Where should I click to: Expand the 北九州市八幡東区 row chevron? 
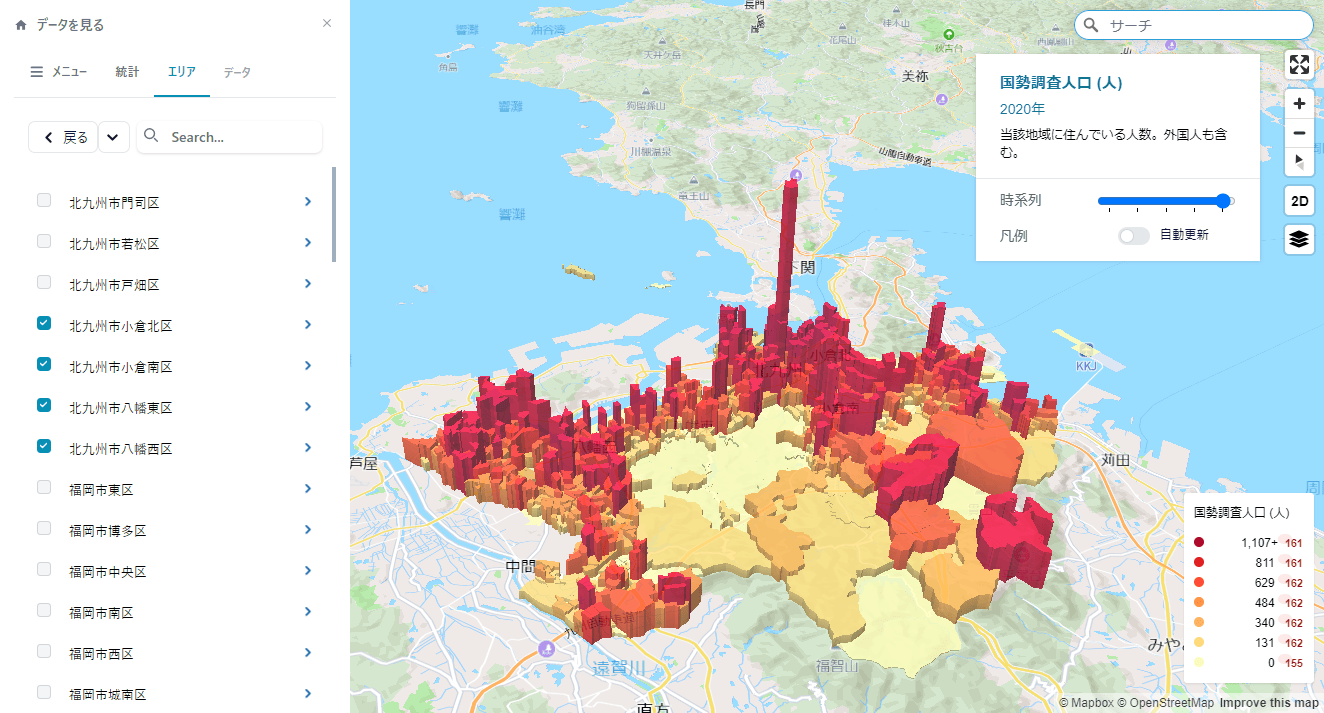coord(308,407)
